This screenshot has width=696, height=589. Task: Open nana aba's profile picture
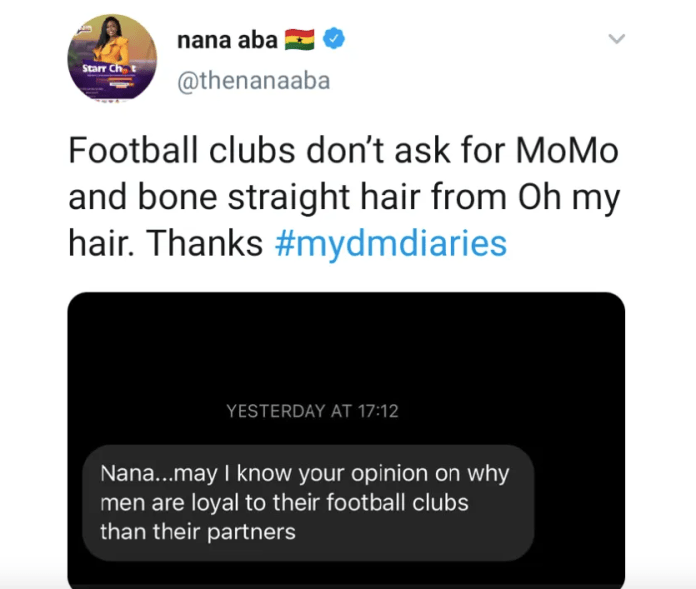[112, 58]
